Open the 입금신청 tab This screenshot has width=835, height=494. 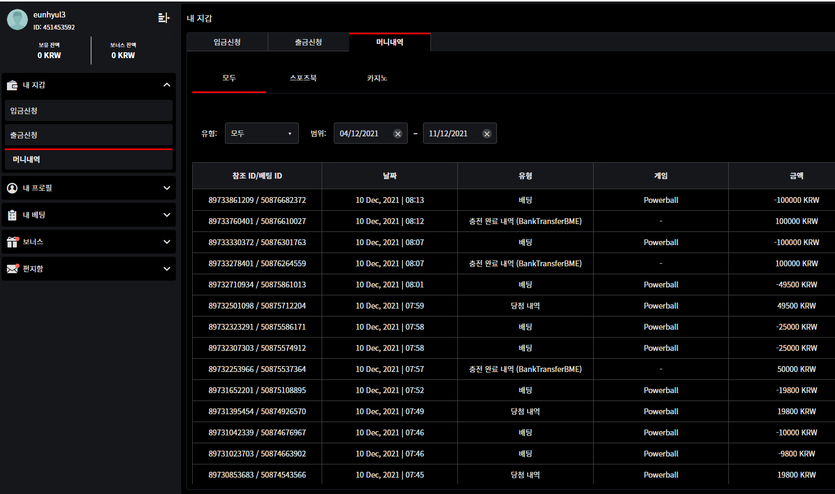point(227,42)
